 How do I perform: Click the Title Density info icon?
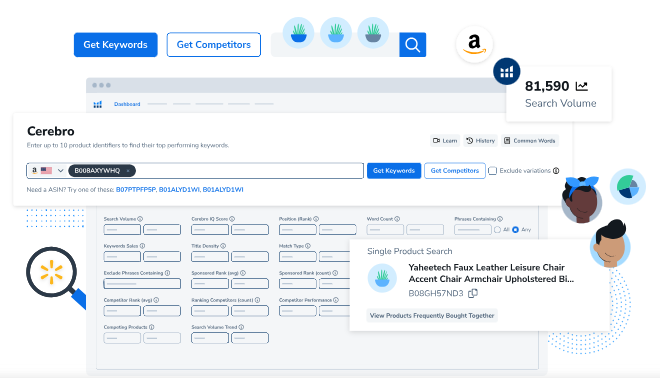point(223,246)
